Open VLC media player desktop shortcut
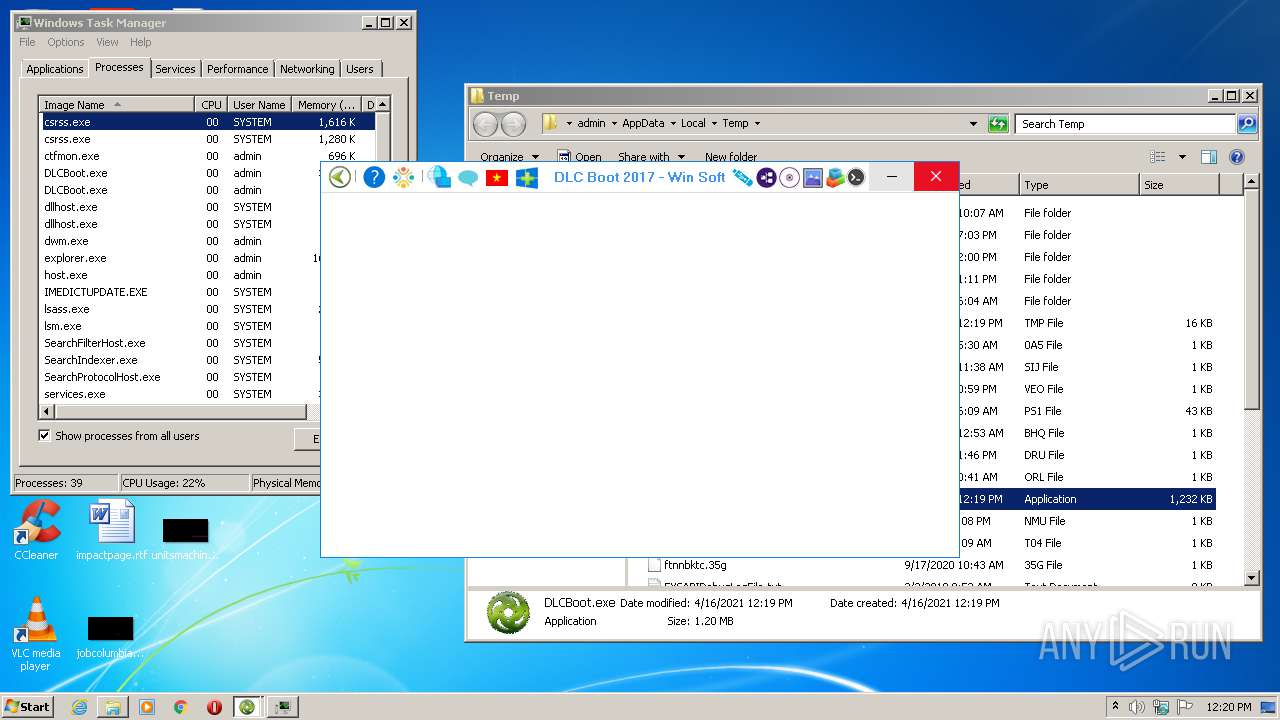 pyautogui.click(x=36, y=634)
